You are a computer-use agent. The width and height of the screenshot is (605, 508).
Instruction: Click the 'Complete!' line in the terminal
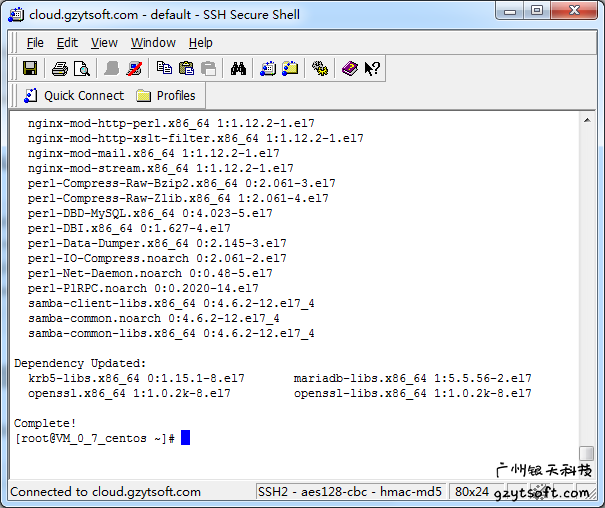click(x=45, y=423)
